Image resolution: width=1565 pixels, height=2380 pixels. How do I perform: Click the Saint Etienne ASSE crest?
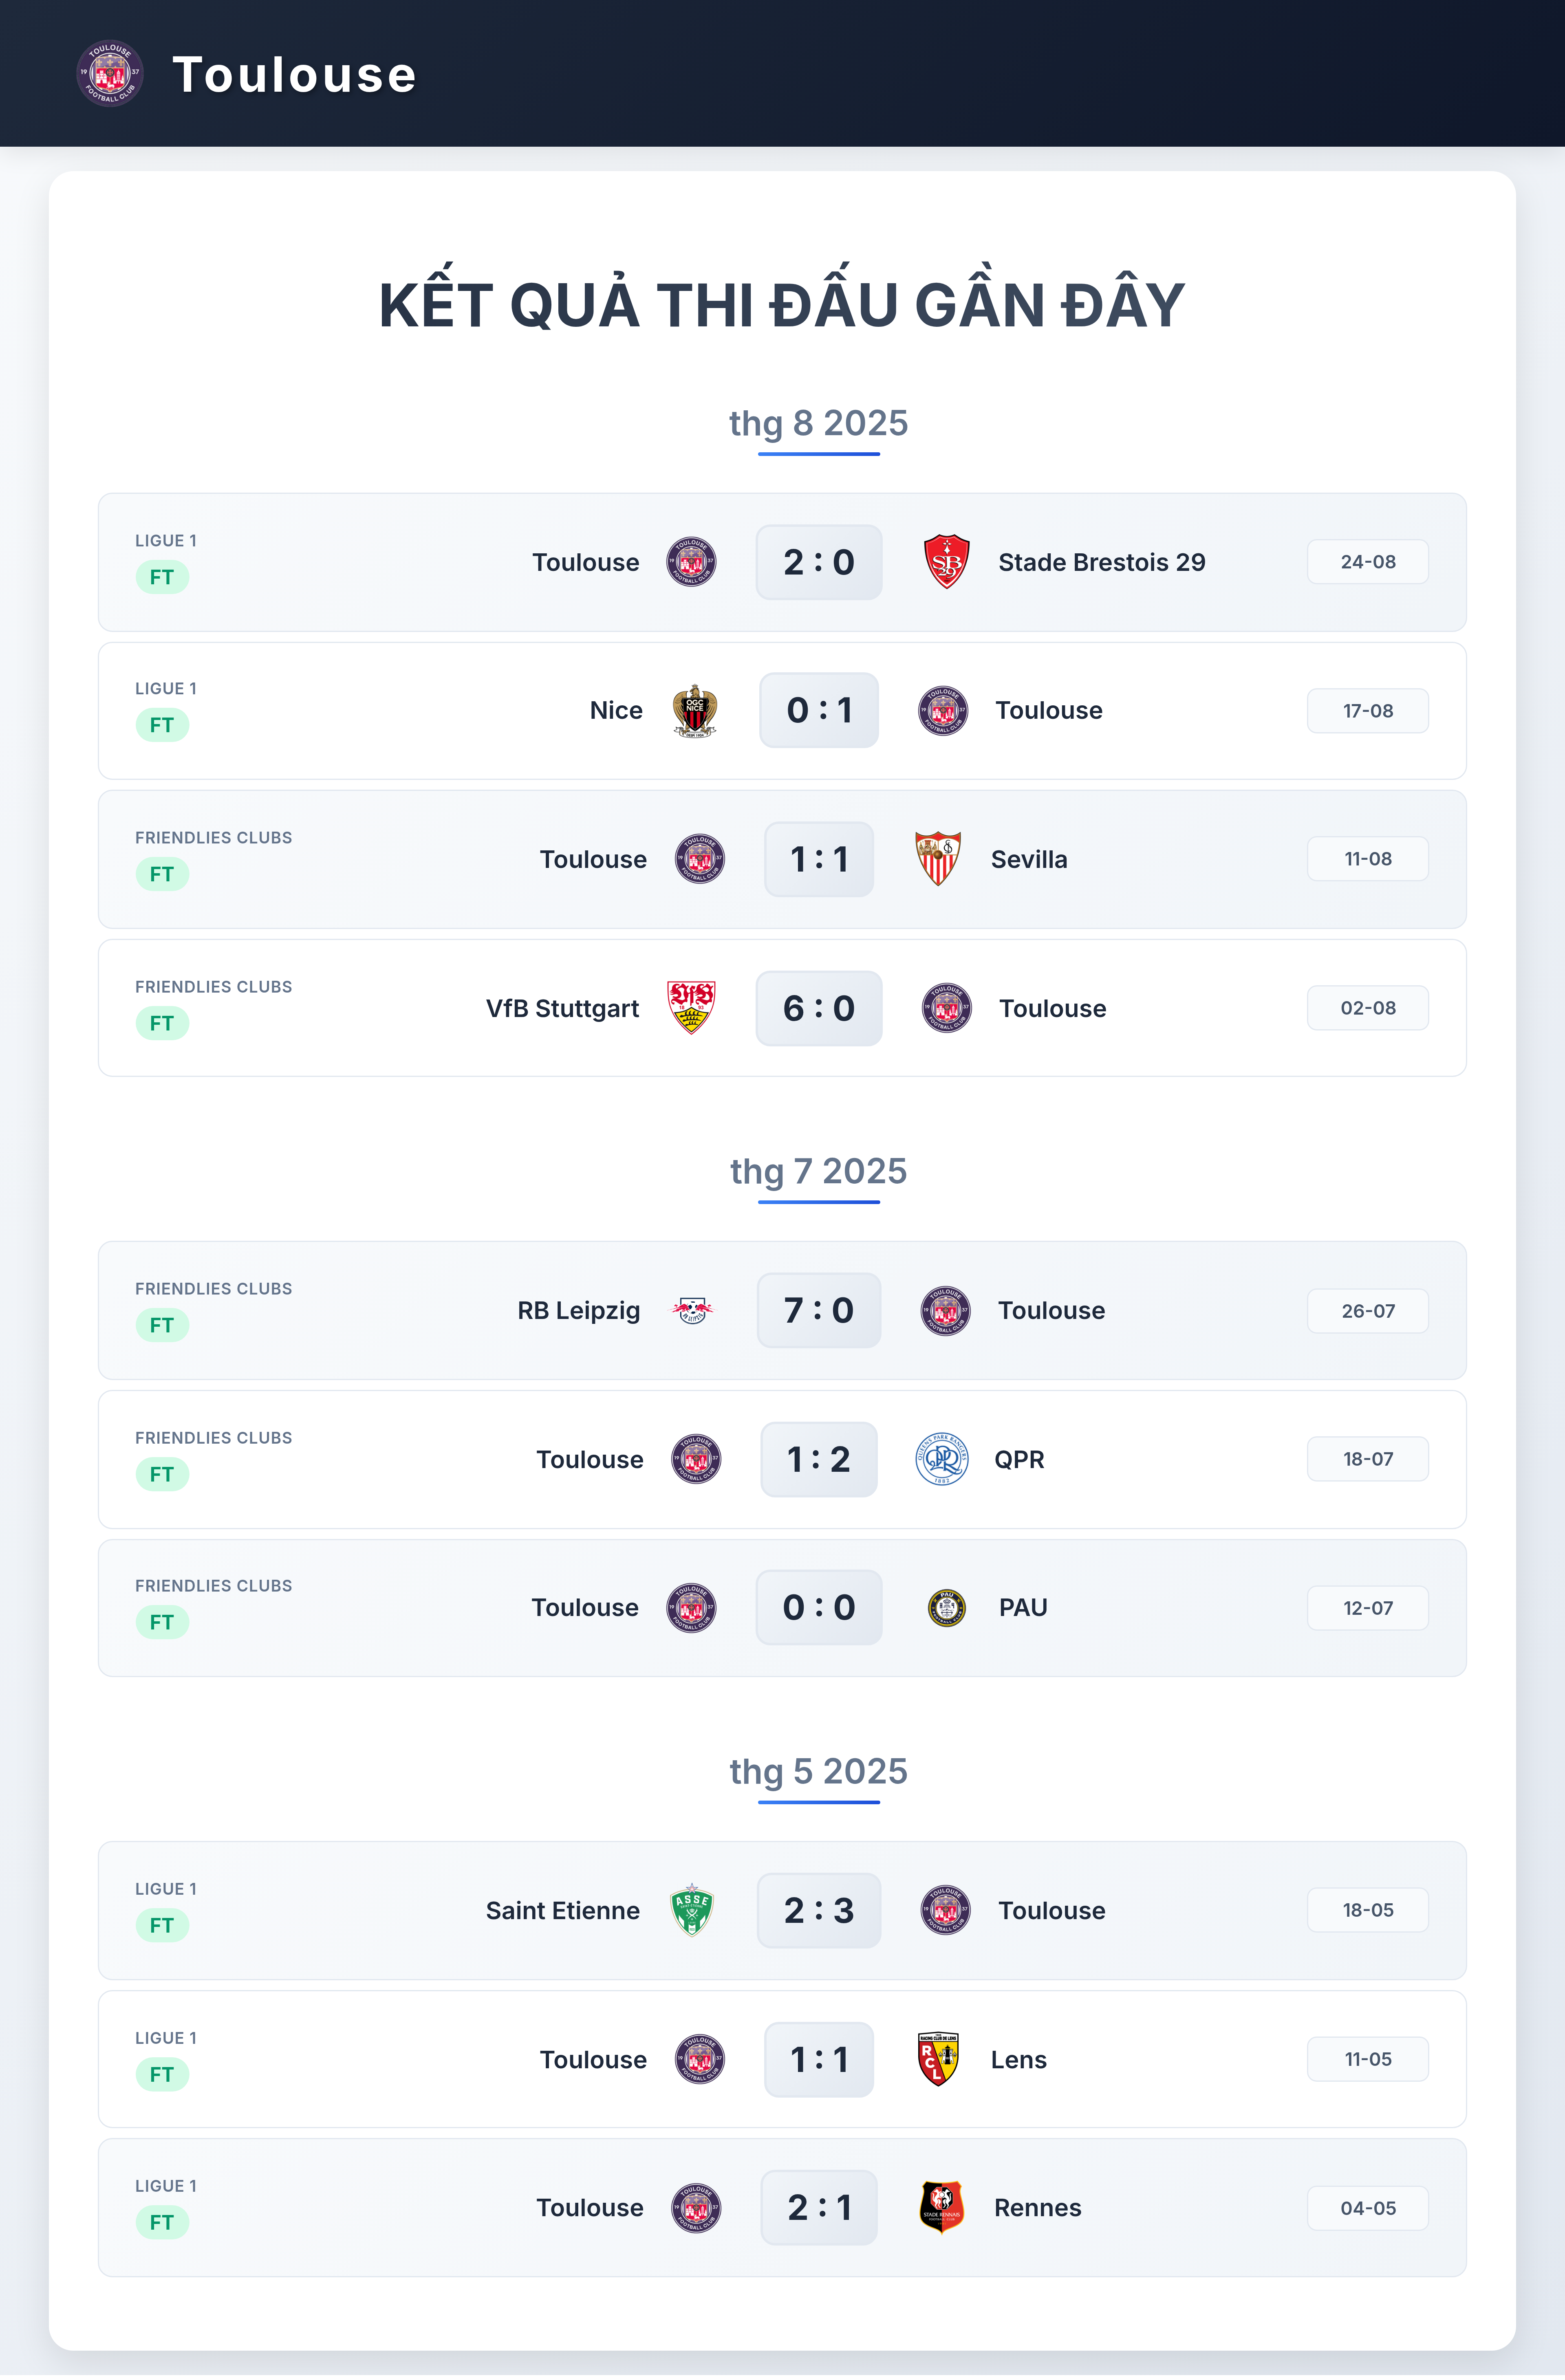tap(692, 1910)
